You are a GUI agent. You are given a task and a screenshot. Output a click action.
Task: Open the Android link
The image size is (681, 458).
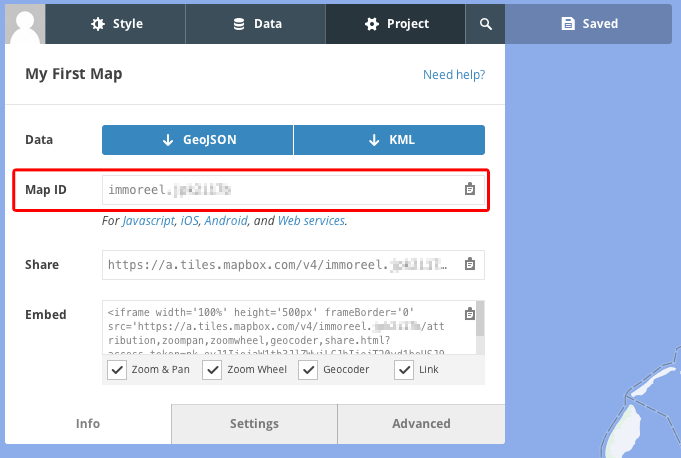pos(226,221)
